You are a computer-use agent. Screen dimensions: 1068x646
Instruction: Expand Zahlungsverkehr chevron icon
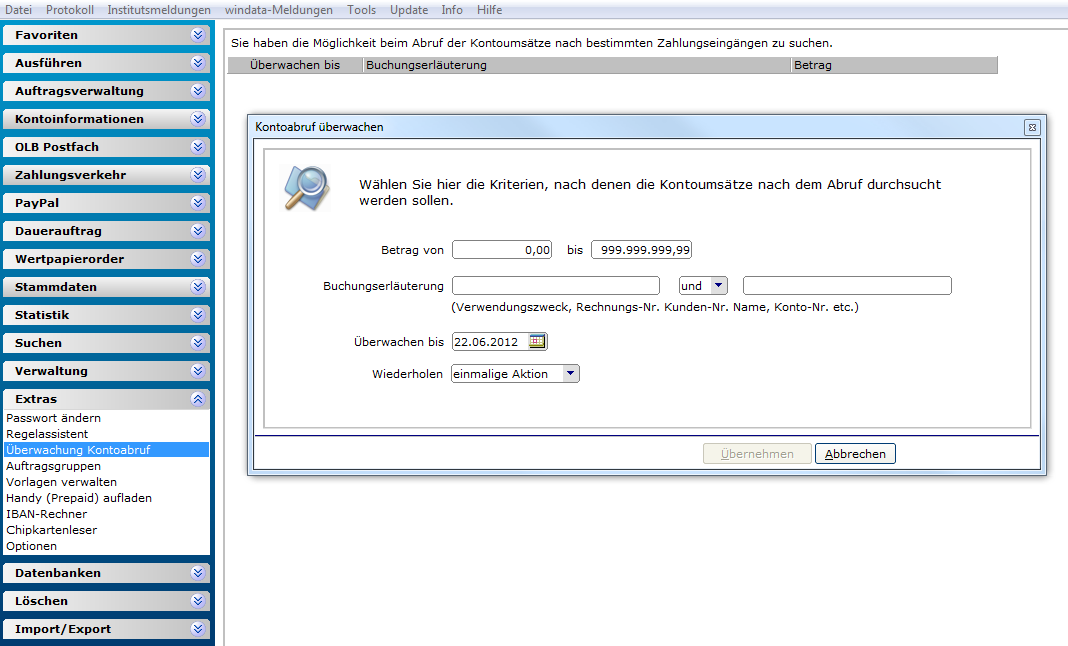(x=198, y=174)
